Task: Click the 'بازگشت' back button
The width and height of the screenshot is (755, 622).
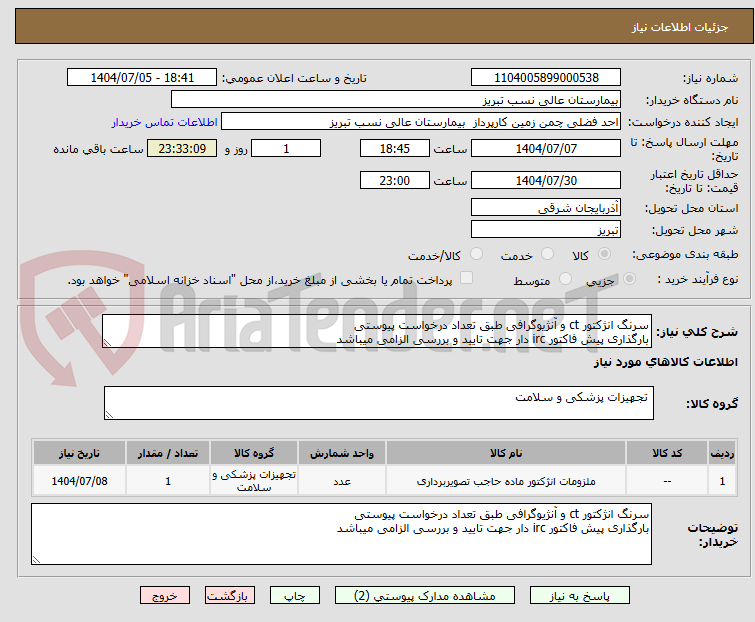Action: click(x=230, y=596)
